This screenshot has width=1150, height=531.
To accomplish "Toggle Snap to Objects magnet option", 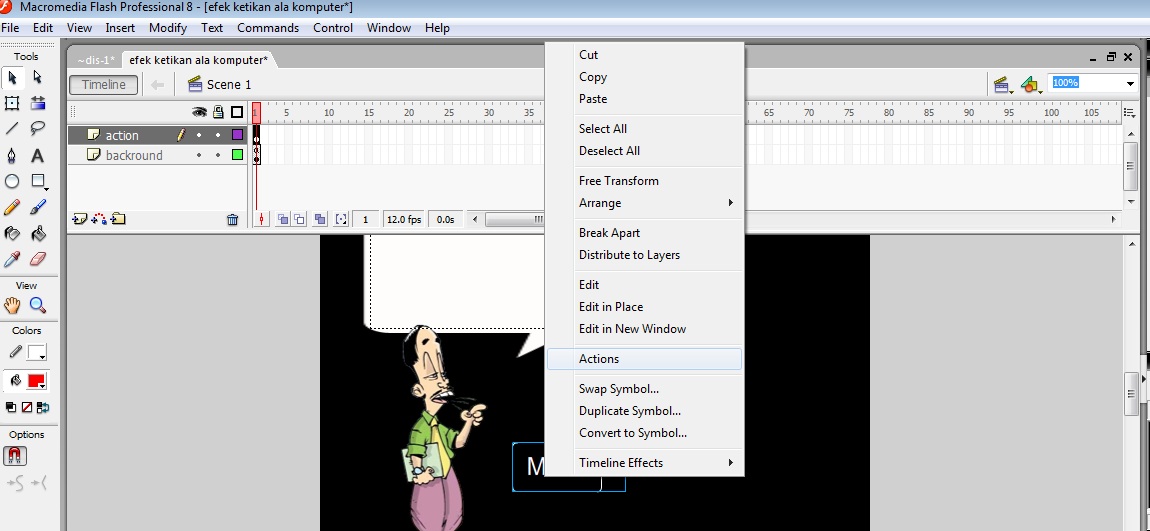I will point(15,455).
